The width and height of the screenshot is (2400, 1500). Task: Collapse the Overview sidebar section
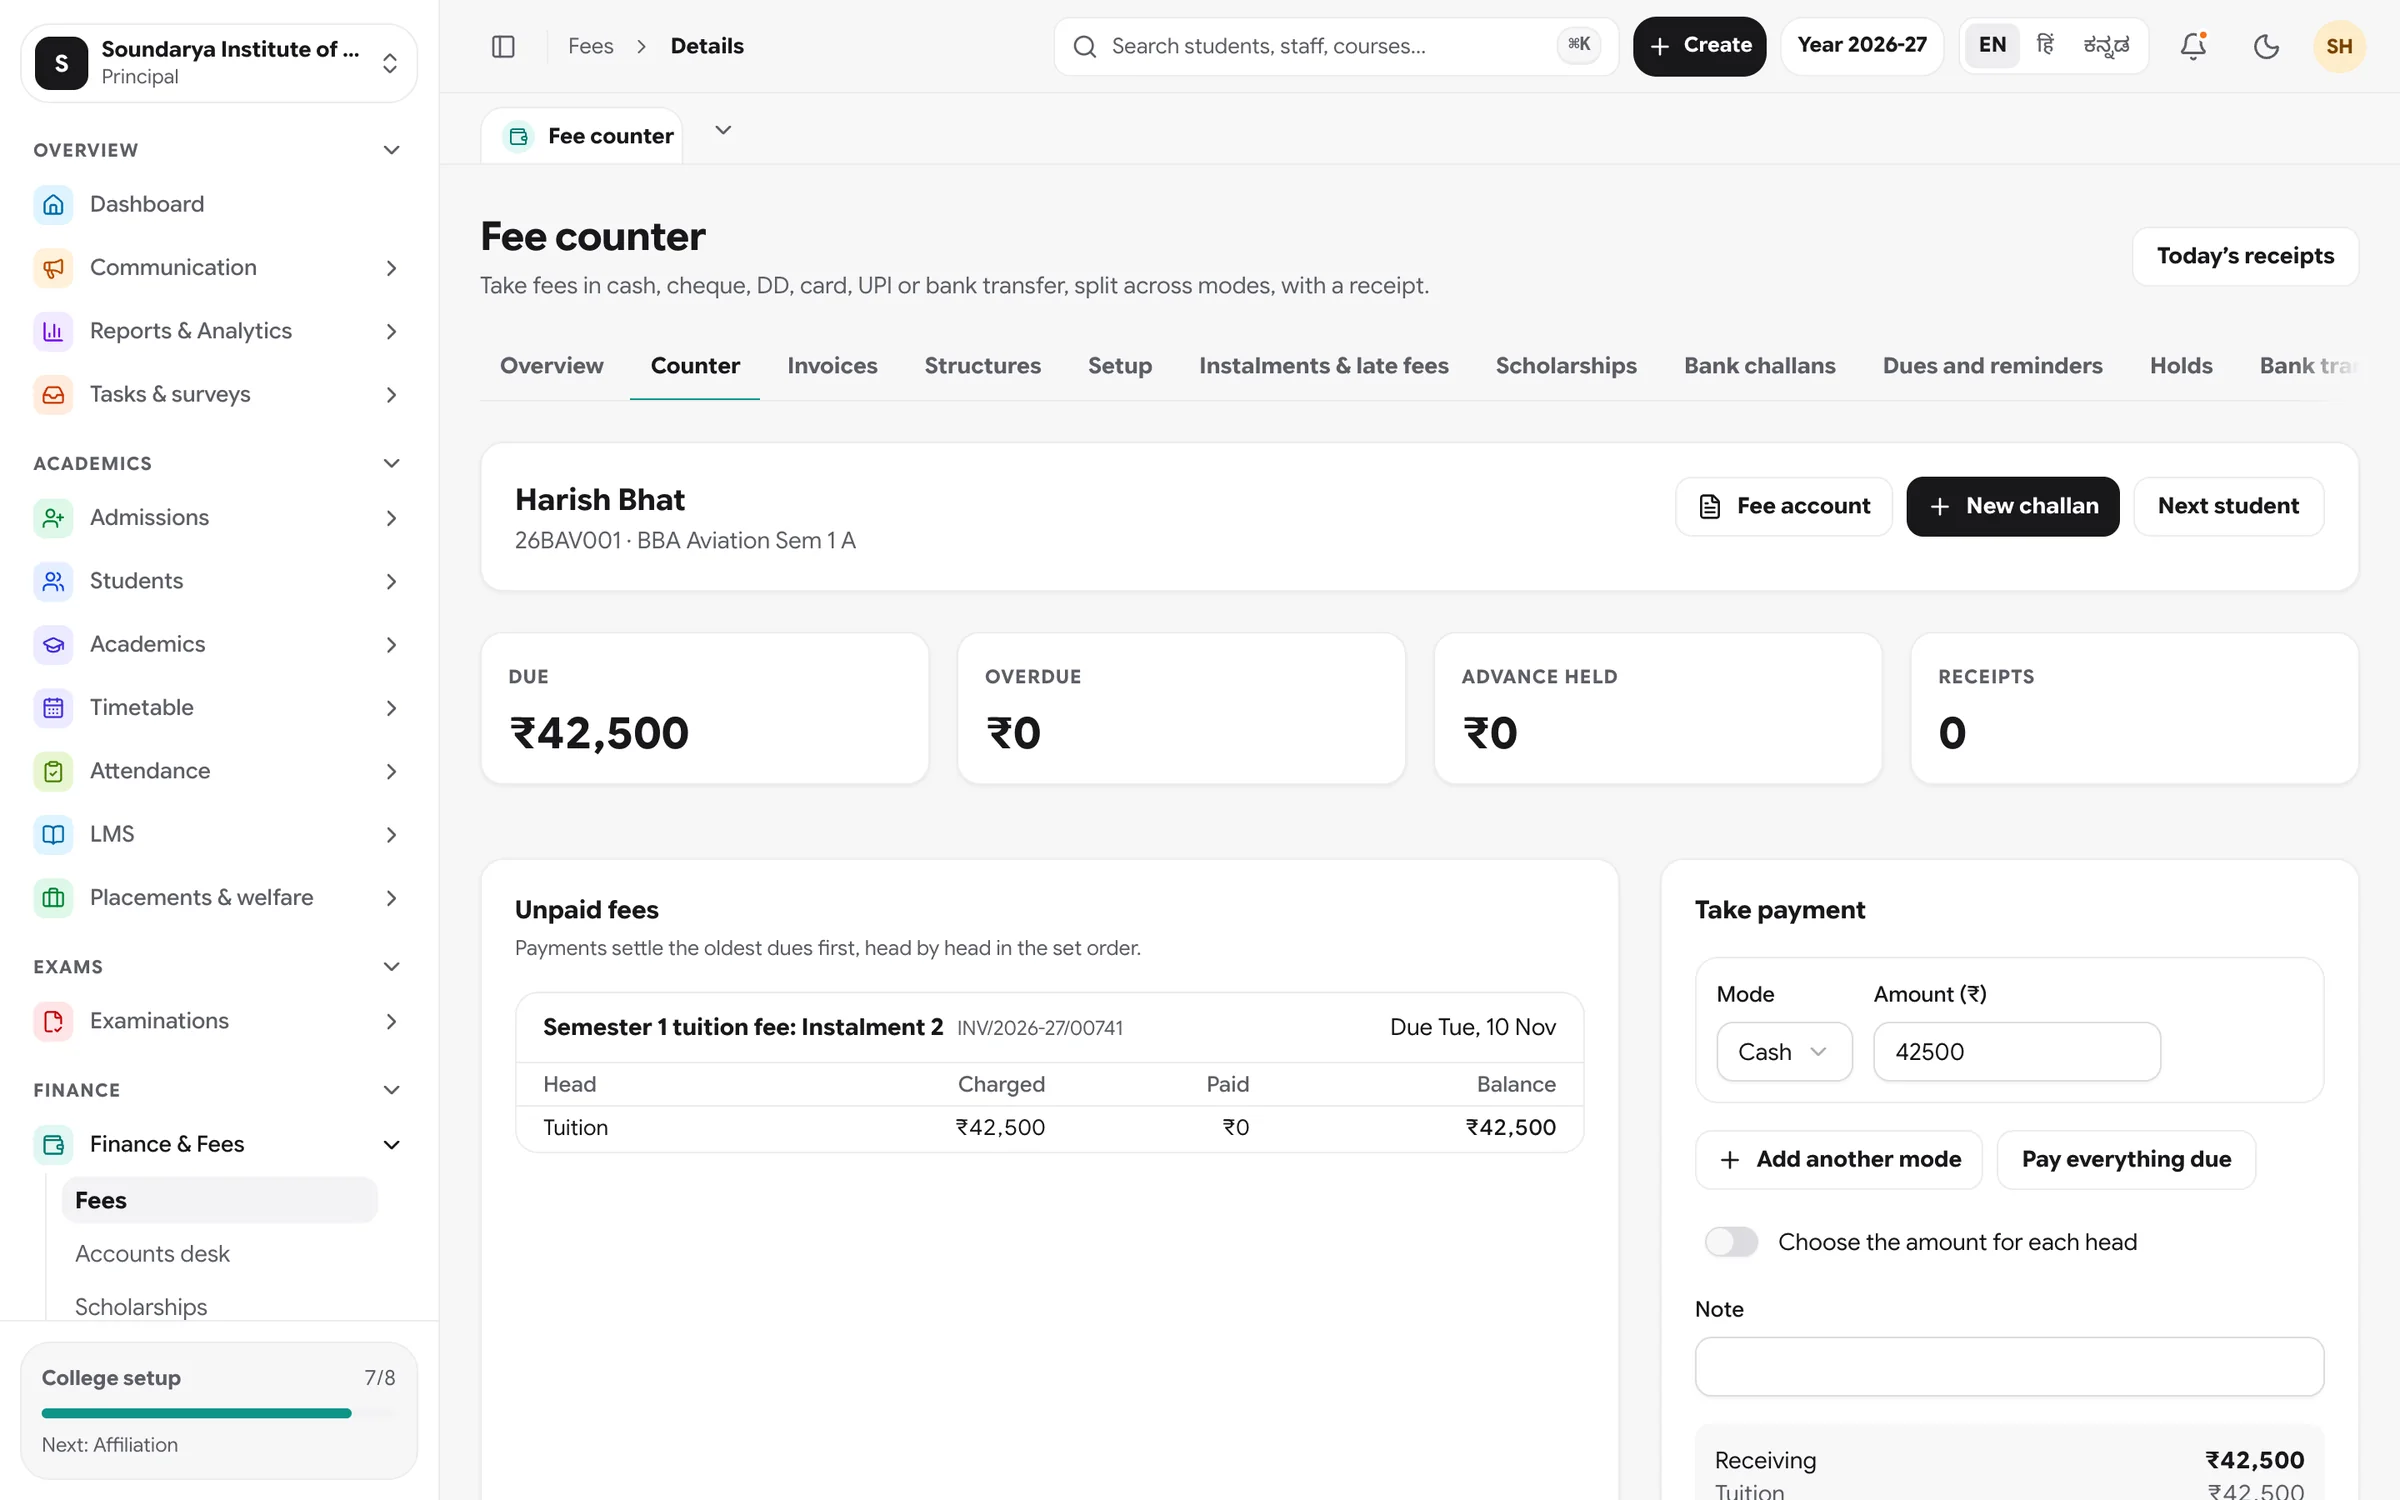point(391,150)
